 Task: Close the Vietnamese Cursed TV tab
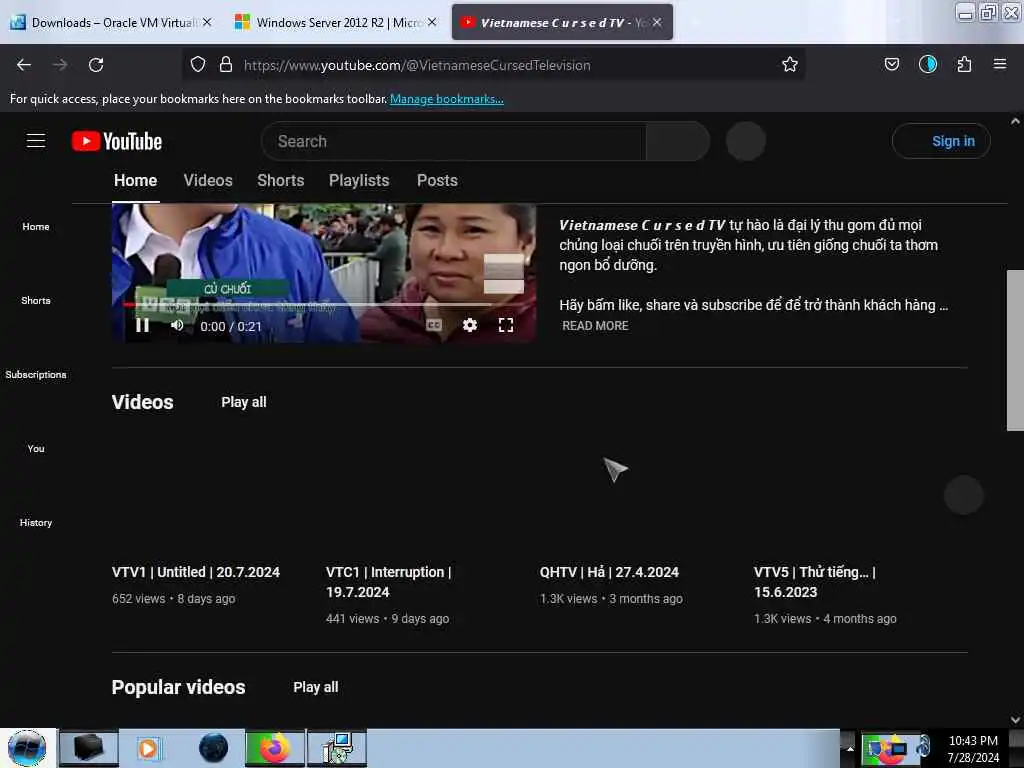pos(657,22)
